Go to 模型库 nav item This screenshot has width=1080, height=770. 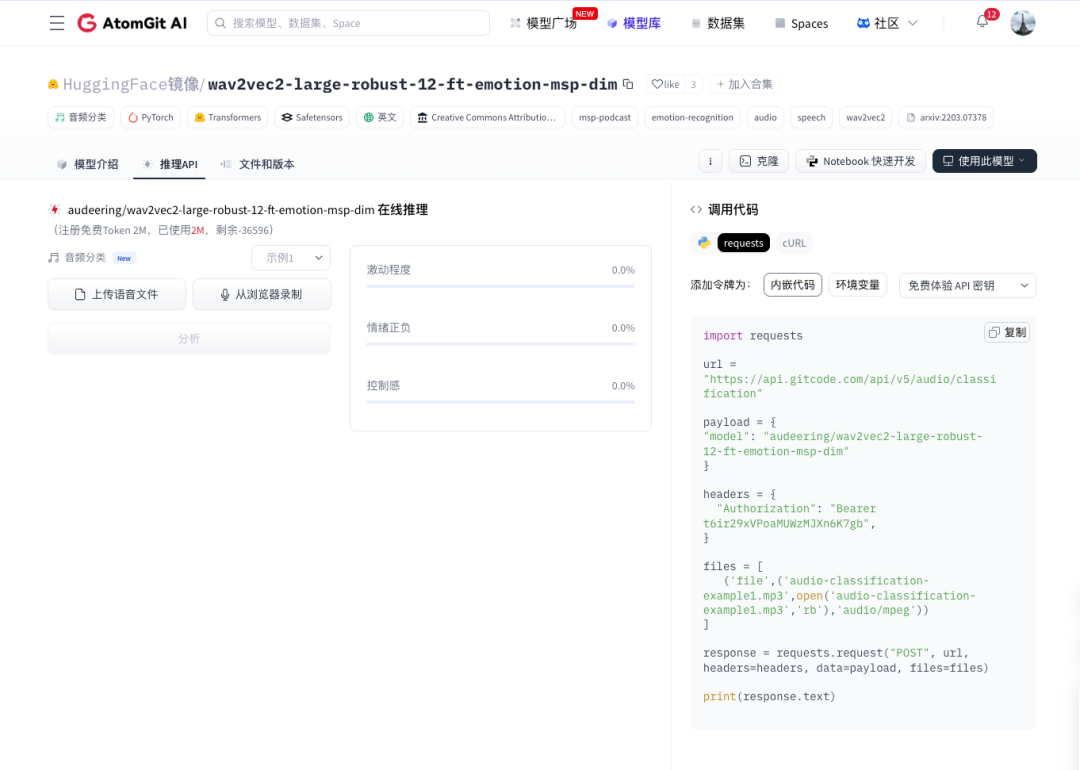634,23
